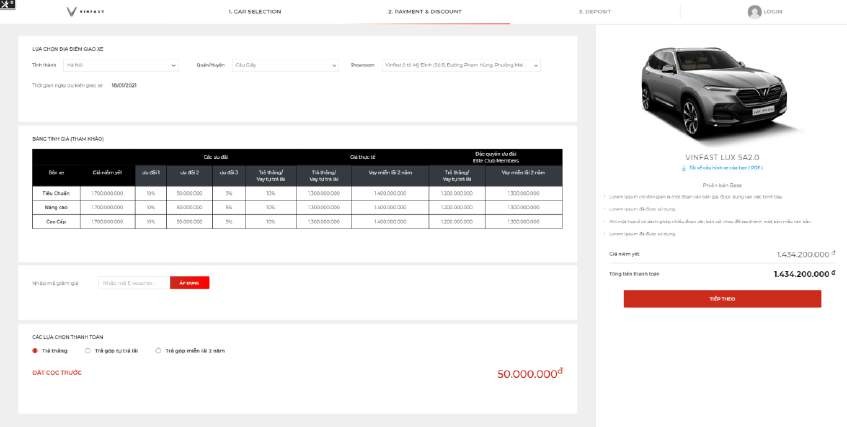Select the Trả góp tự trả lãi option

click(88, 351)
